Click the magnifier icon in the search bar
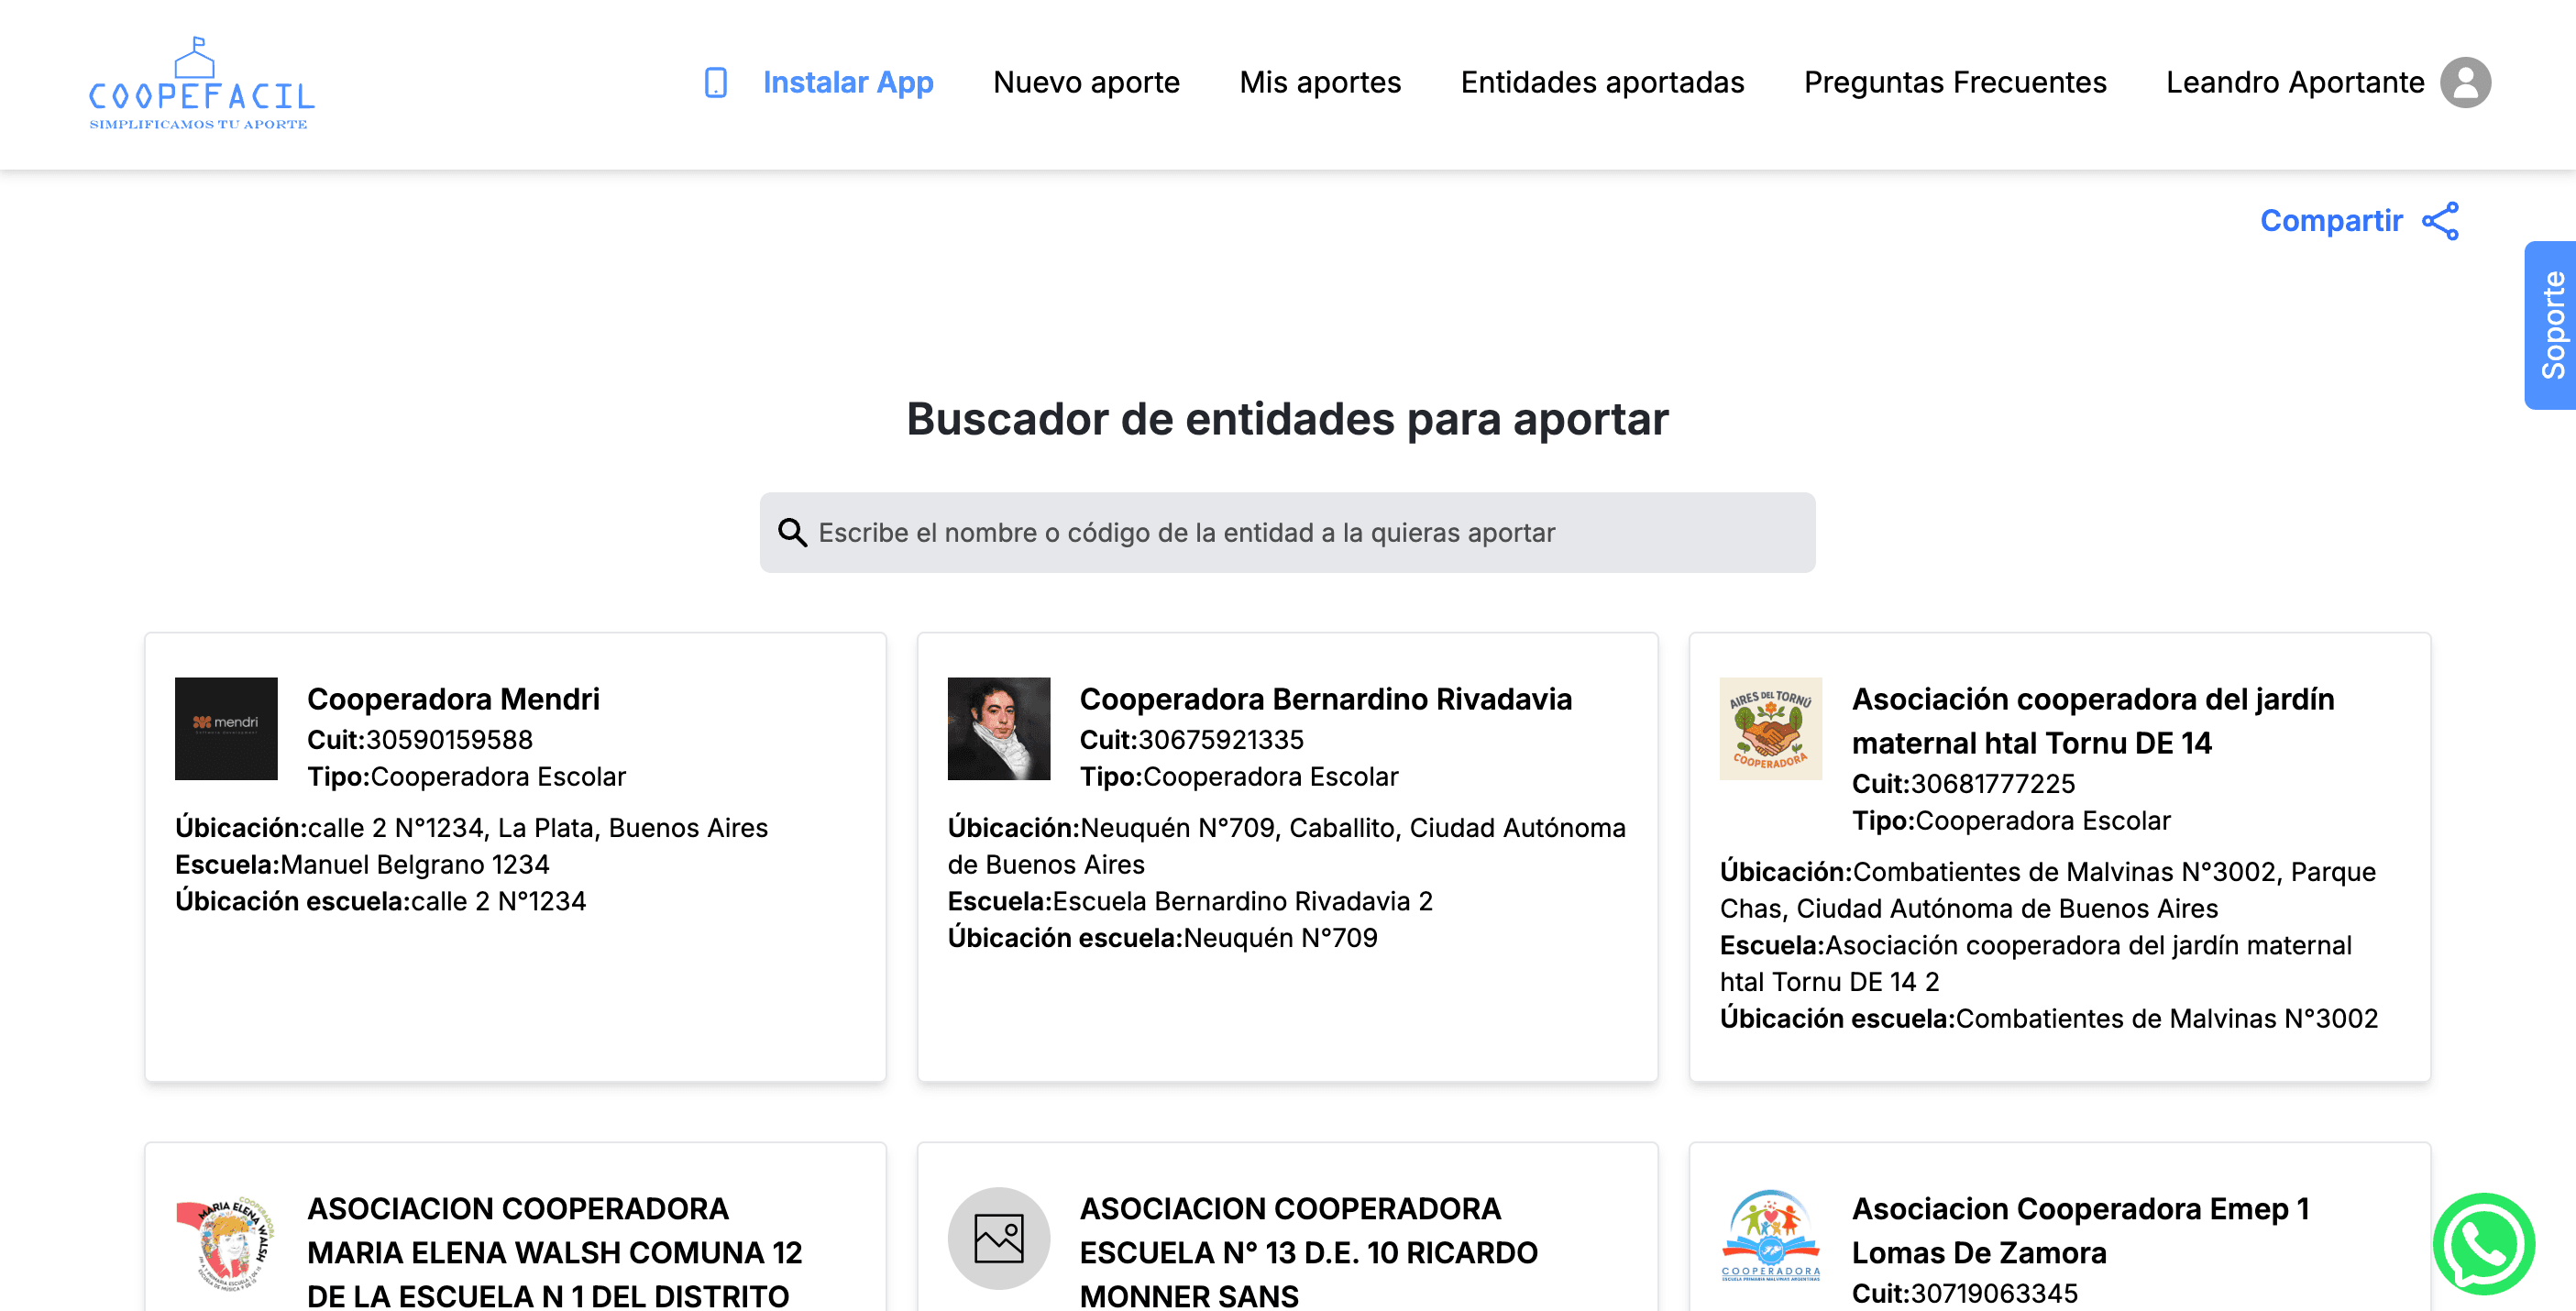 [791, 533]
